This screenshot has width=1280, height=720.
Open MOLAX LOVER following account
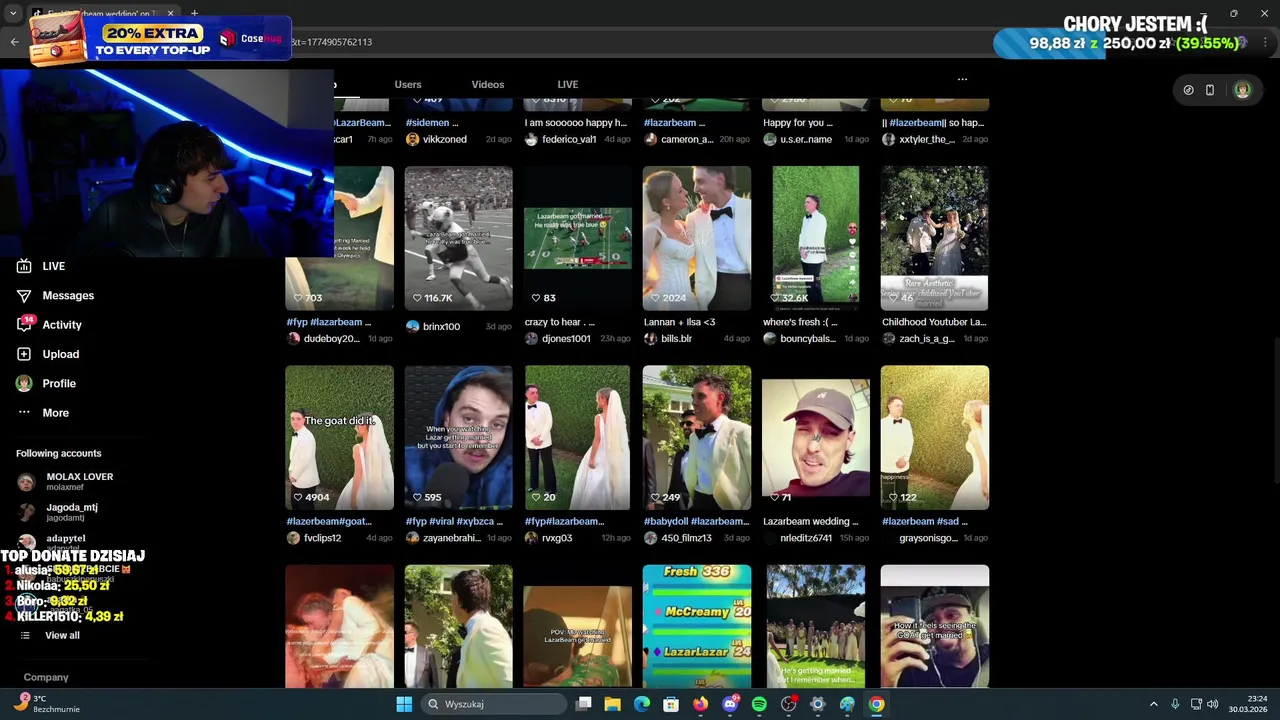point(80,481)
